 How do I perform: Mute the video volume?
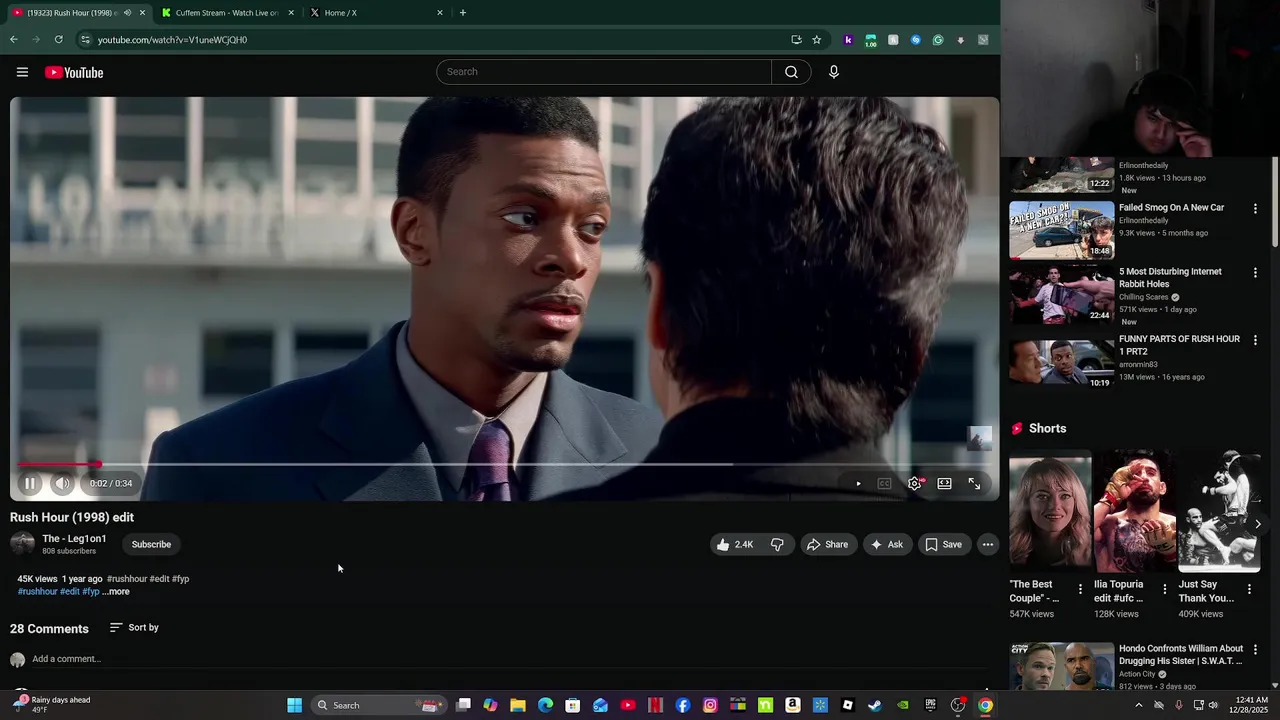(62, 483)
